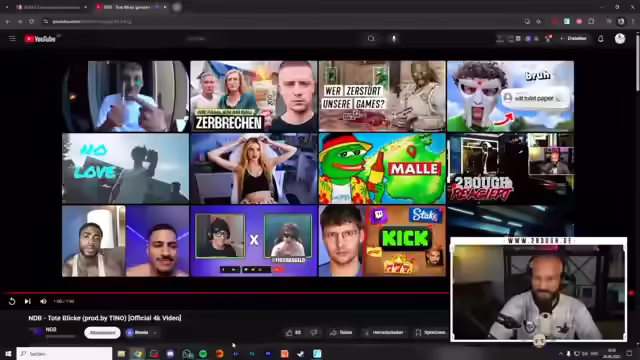Open the NO LOVE suggested video

click(x=125, y=168)
